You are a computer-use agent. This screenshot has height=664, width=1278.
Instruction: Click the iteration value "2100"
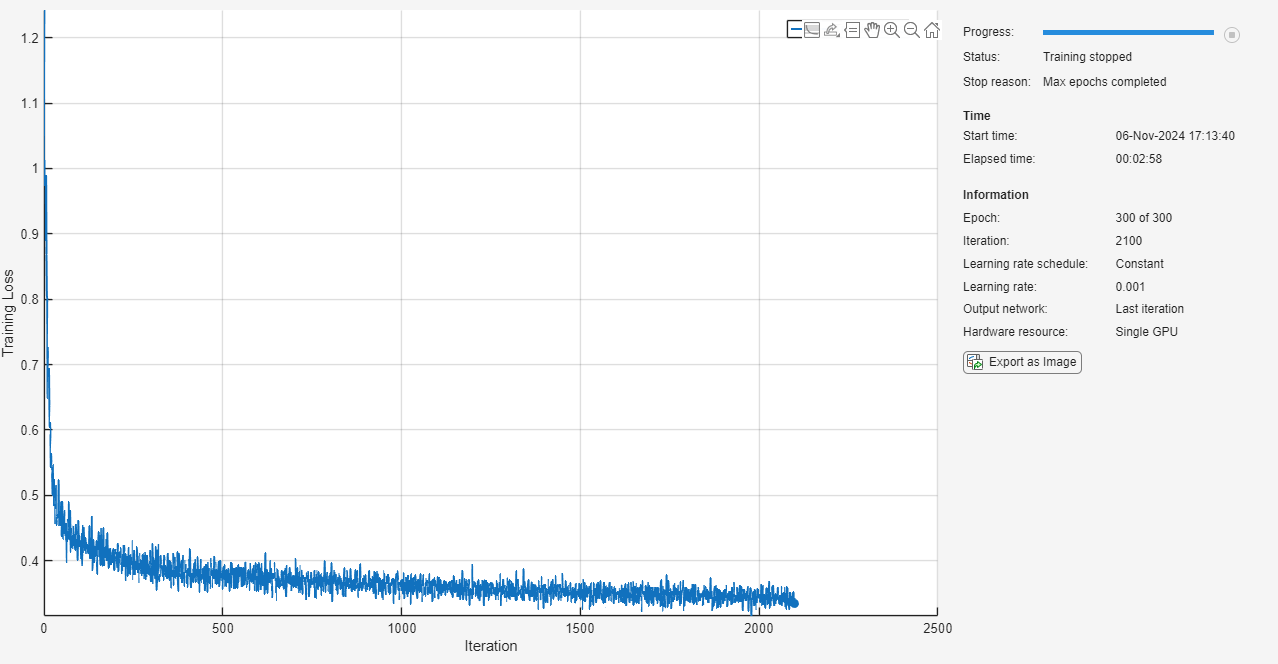pos(1129,241)
